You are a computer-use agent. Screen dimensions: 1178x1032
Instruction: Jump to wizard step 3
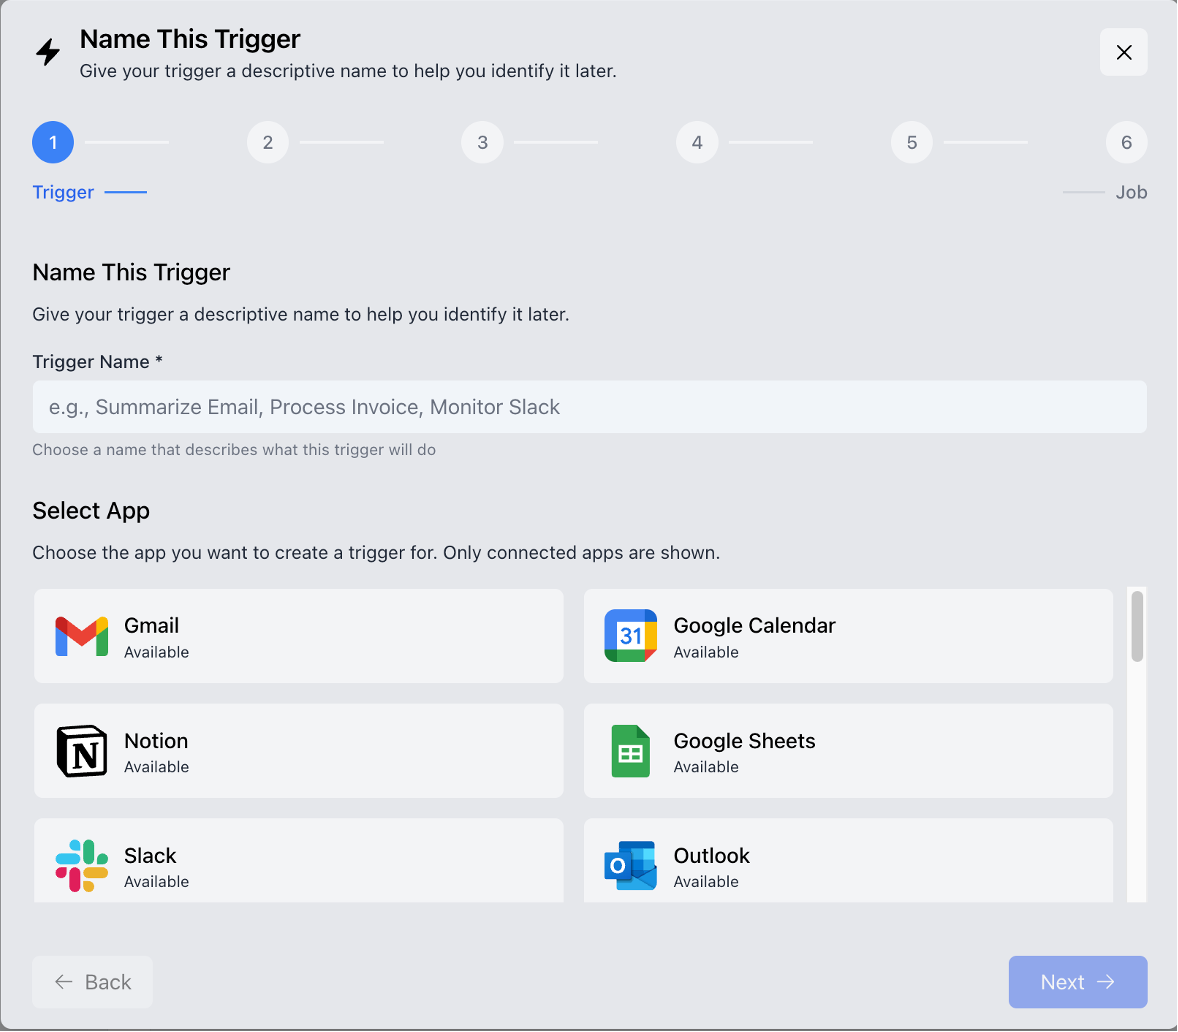(x=482, y=142)
